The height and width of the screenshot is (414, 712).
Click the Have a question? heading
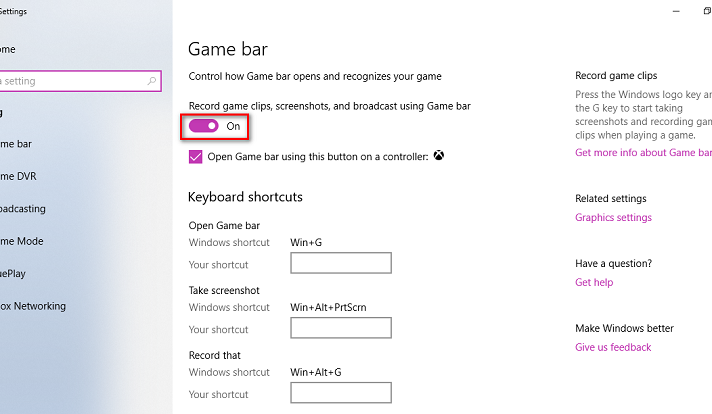tap(613, 263)
